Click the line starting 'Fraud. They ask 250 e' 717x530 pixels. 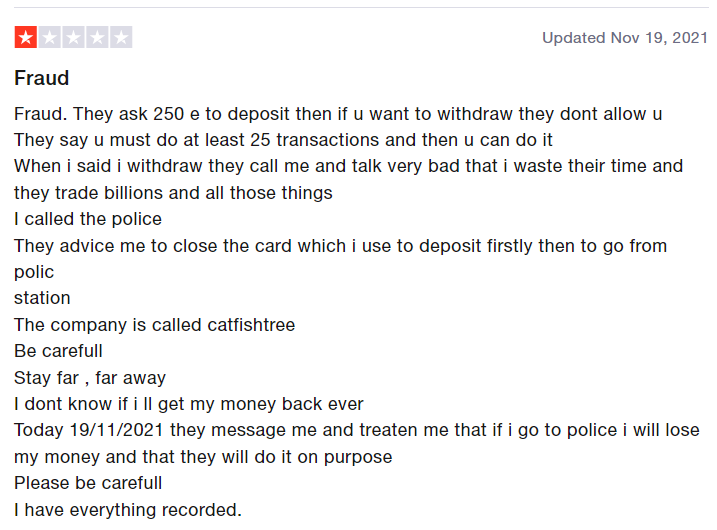pyautogui.click(x=338, y=114)
